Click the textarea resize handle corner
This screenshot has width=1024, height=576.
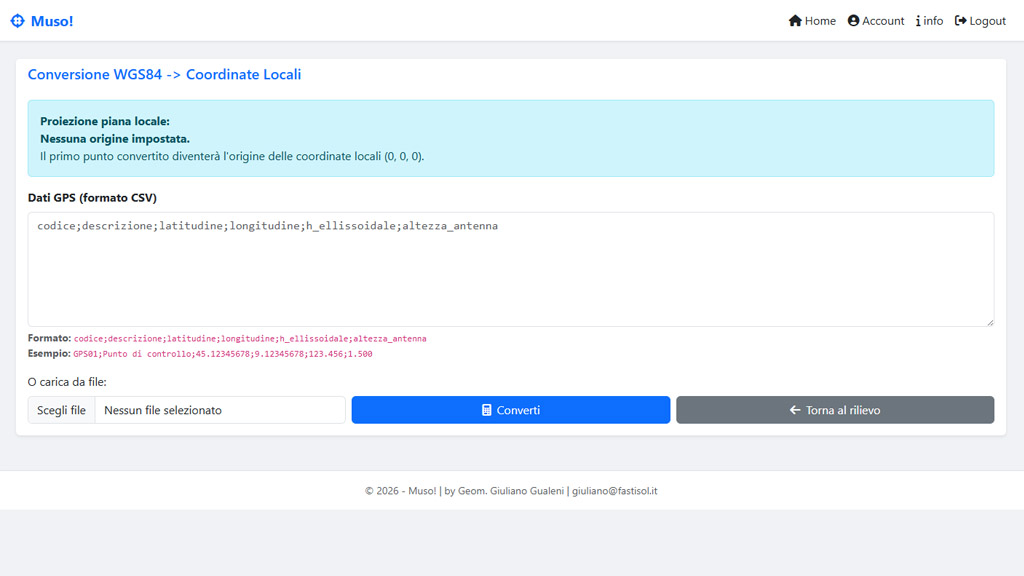click(990, 322)
